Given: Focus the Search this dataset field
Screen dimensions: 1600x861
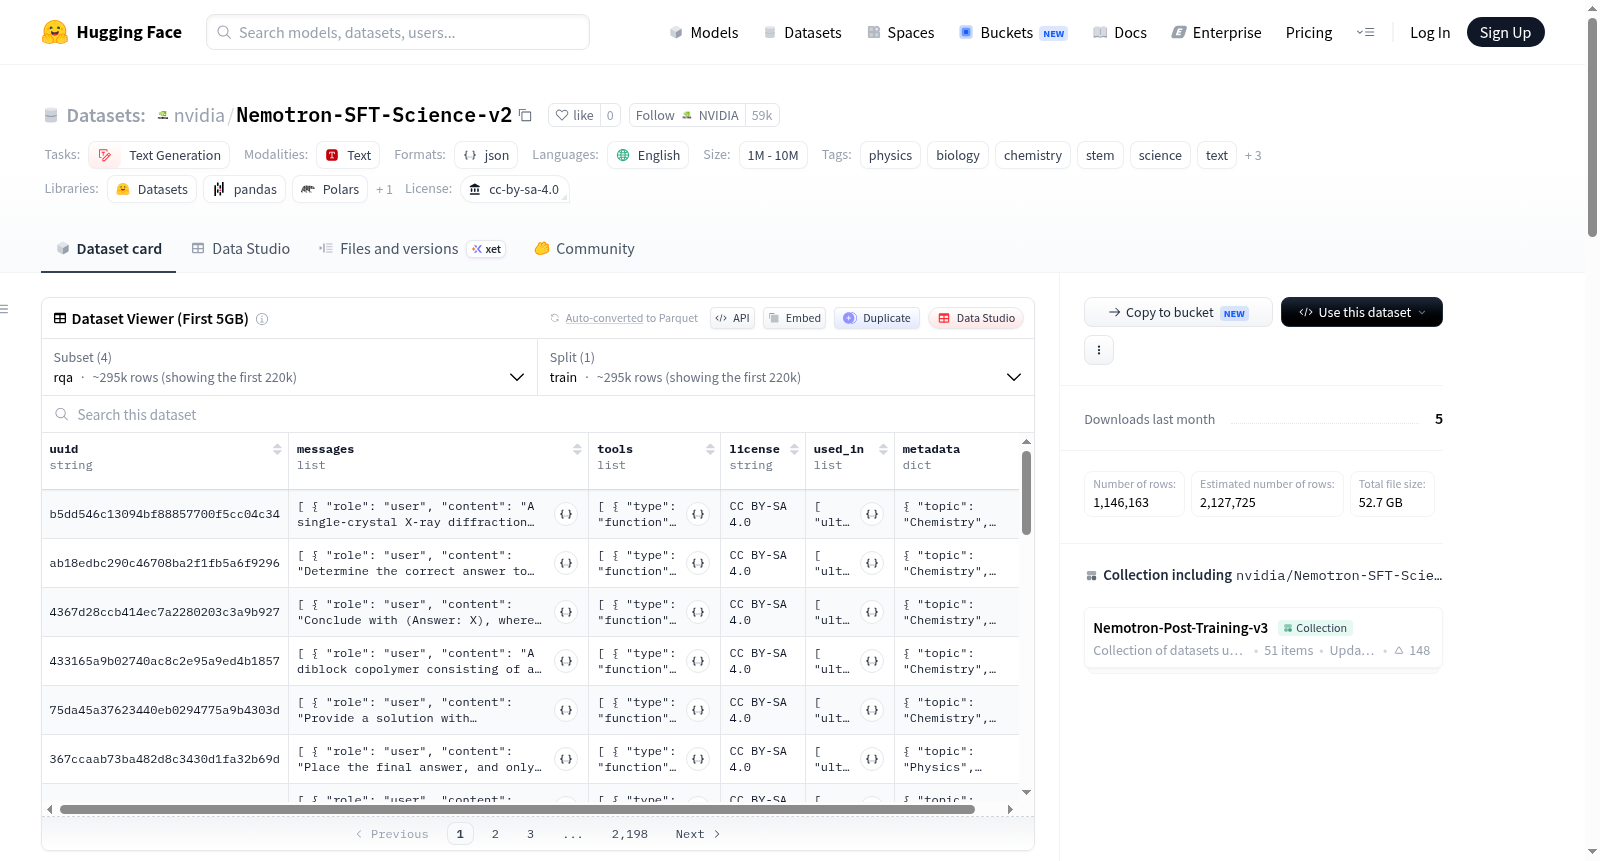Looking at the screenshot, I should (538, 414).
